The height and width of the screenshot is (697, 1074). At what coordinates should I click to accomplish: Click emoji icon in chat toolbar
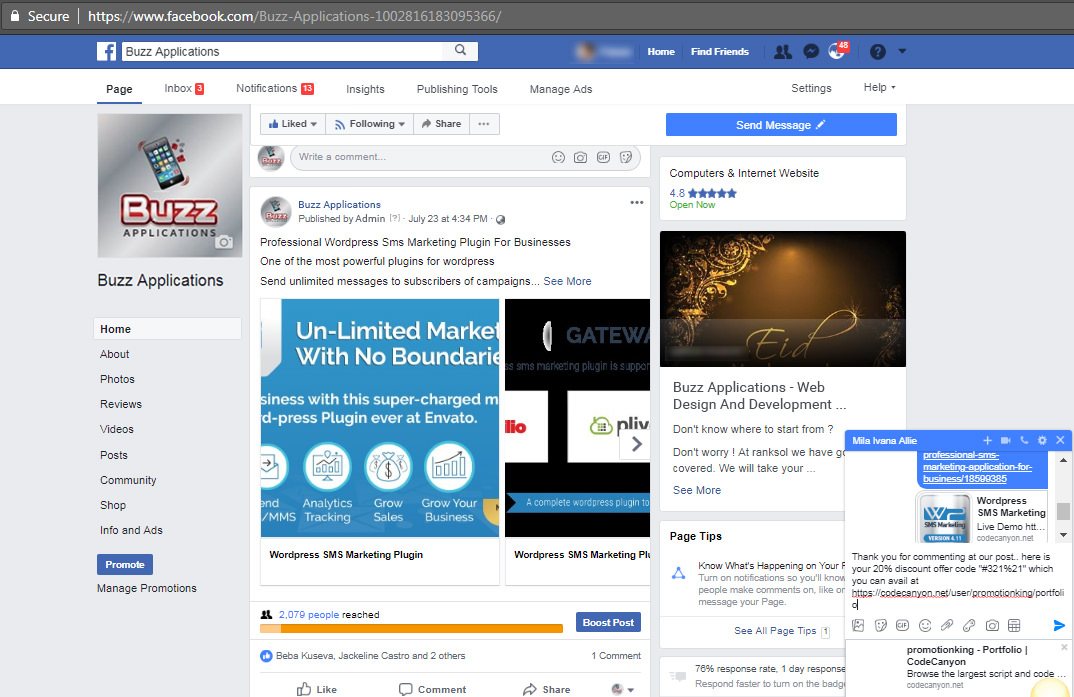pyautogui.click(x=925, y=625)
